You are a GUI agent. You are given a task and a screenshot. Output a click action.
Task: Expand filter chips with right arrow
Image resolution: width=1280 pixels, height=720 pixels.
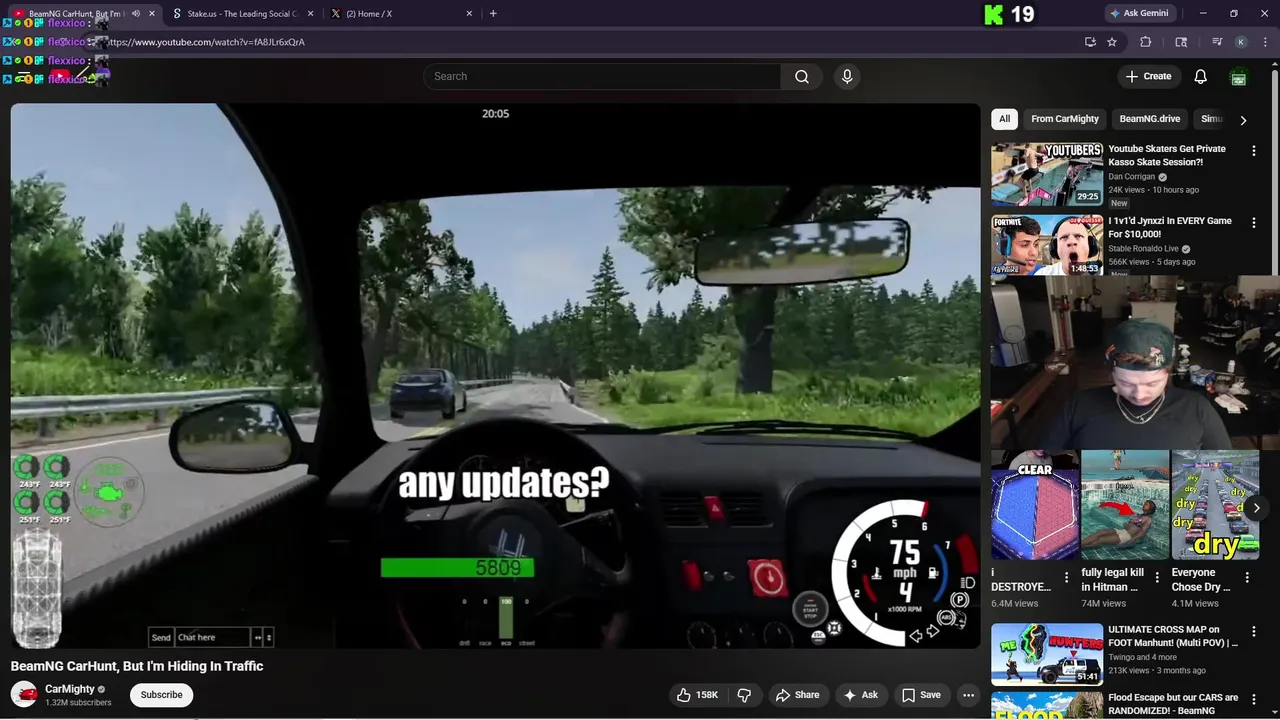coord(1243,120)
